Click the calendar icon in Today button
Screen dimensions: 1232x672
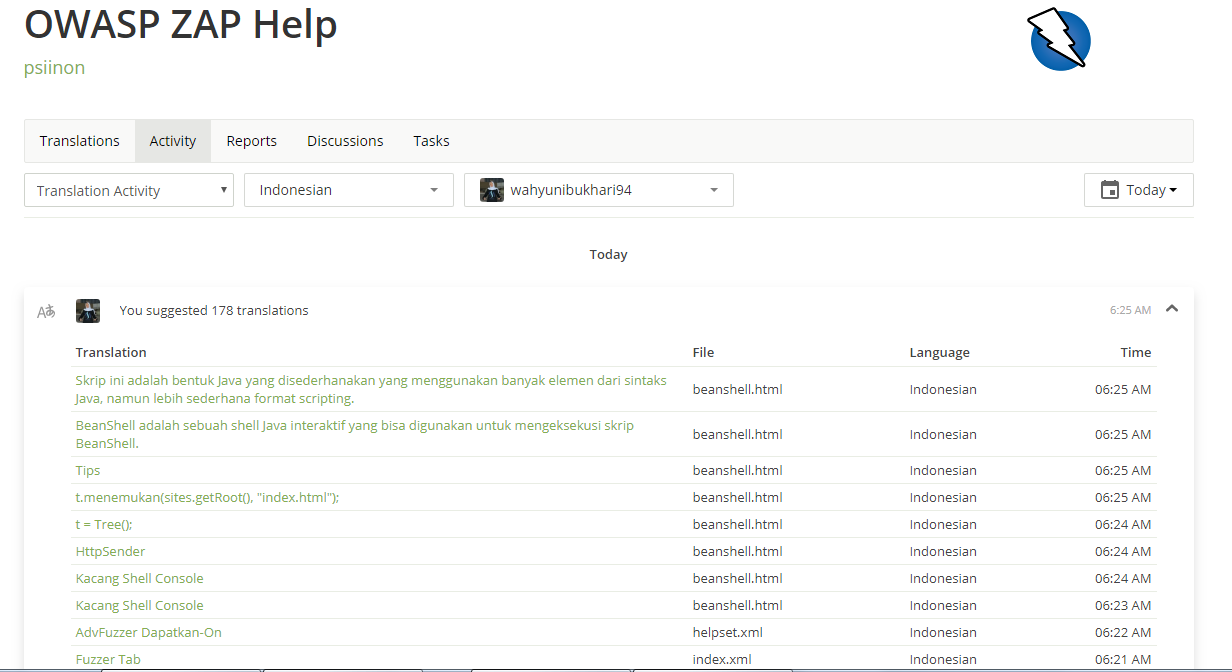click(x=1109, y=190)
